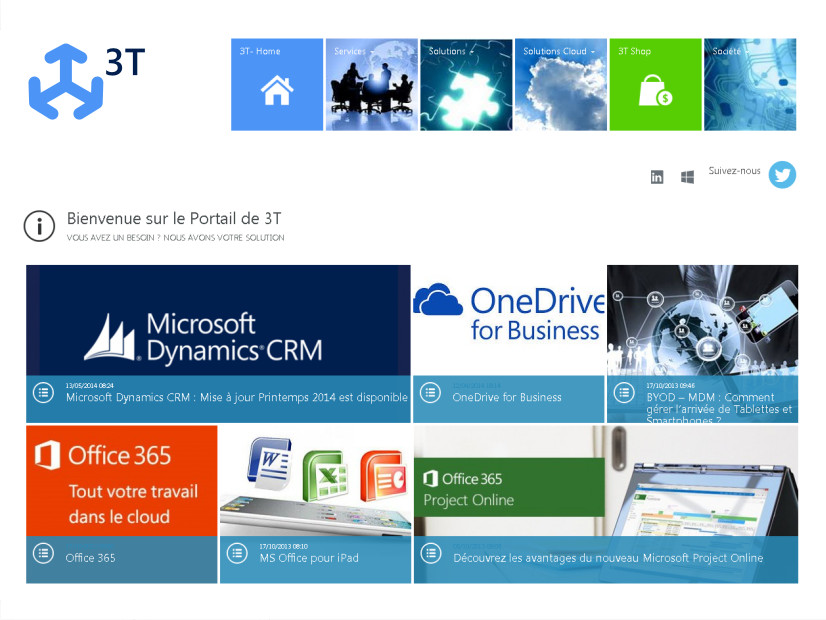Click the information icon beside Bienvenue
826x620 pixels.
point(39,226)
